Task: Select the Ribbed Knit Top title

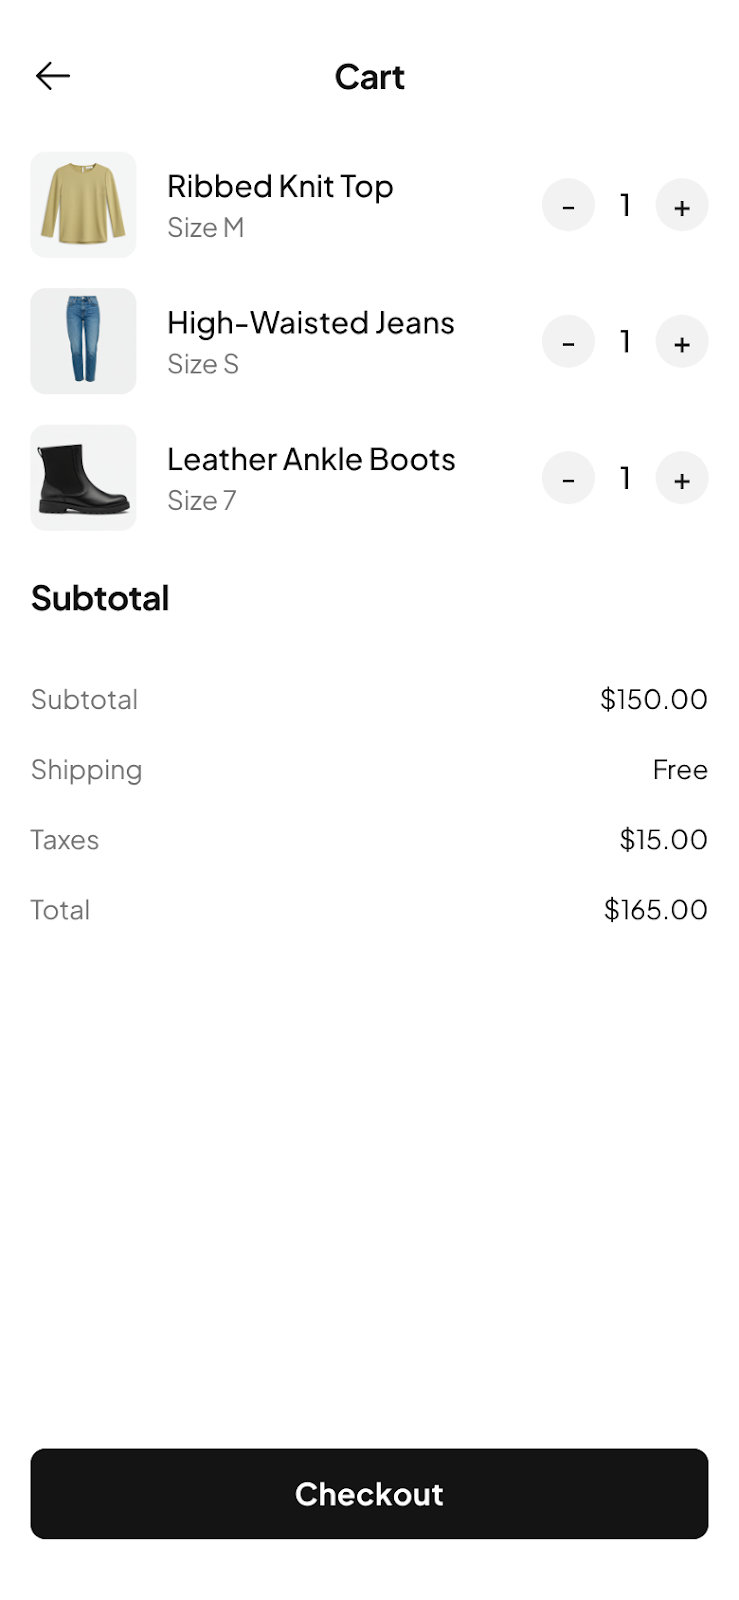Action: pyautogui.click(x=280, y=187)
